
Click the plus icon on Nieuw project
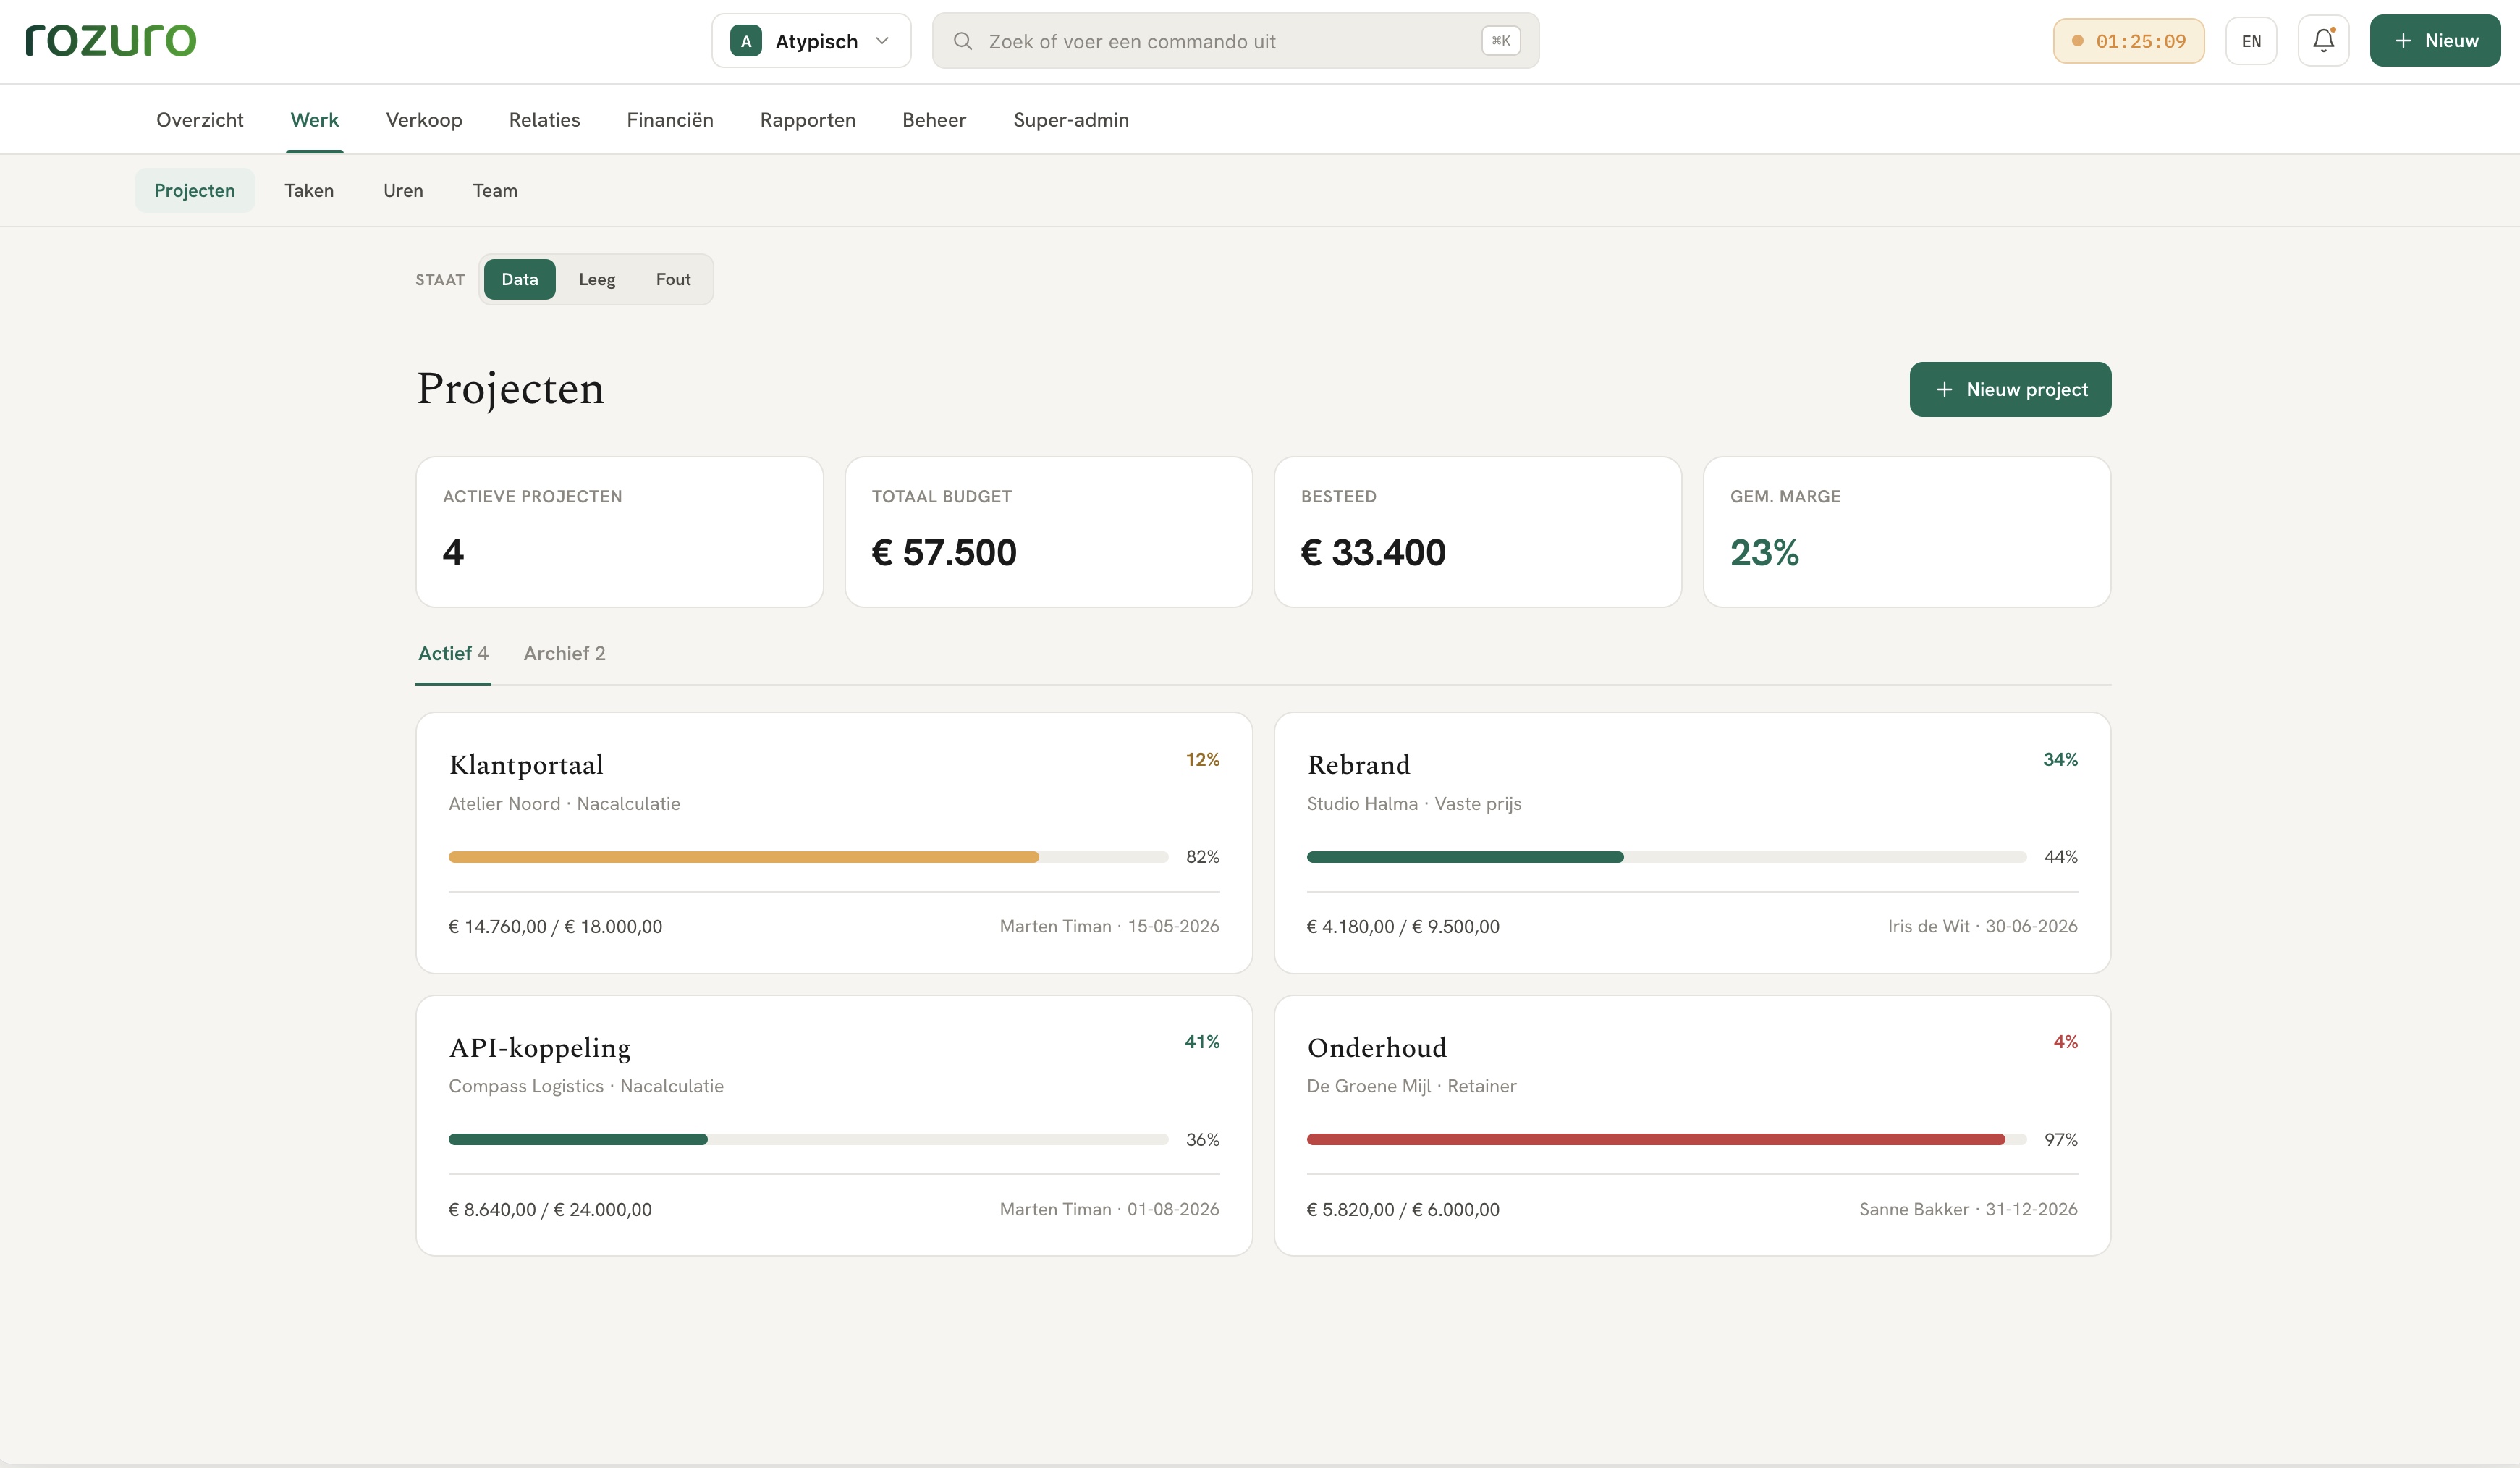(x=1944, y=389)
